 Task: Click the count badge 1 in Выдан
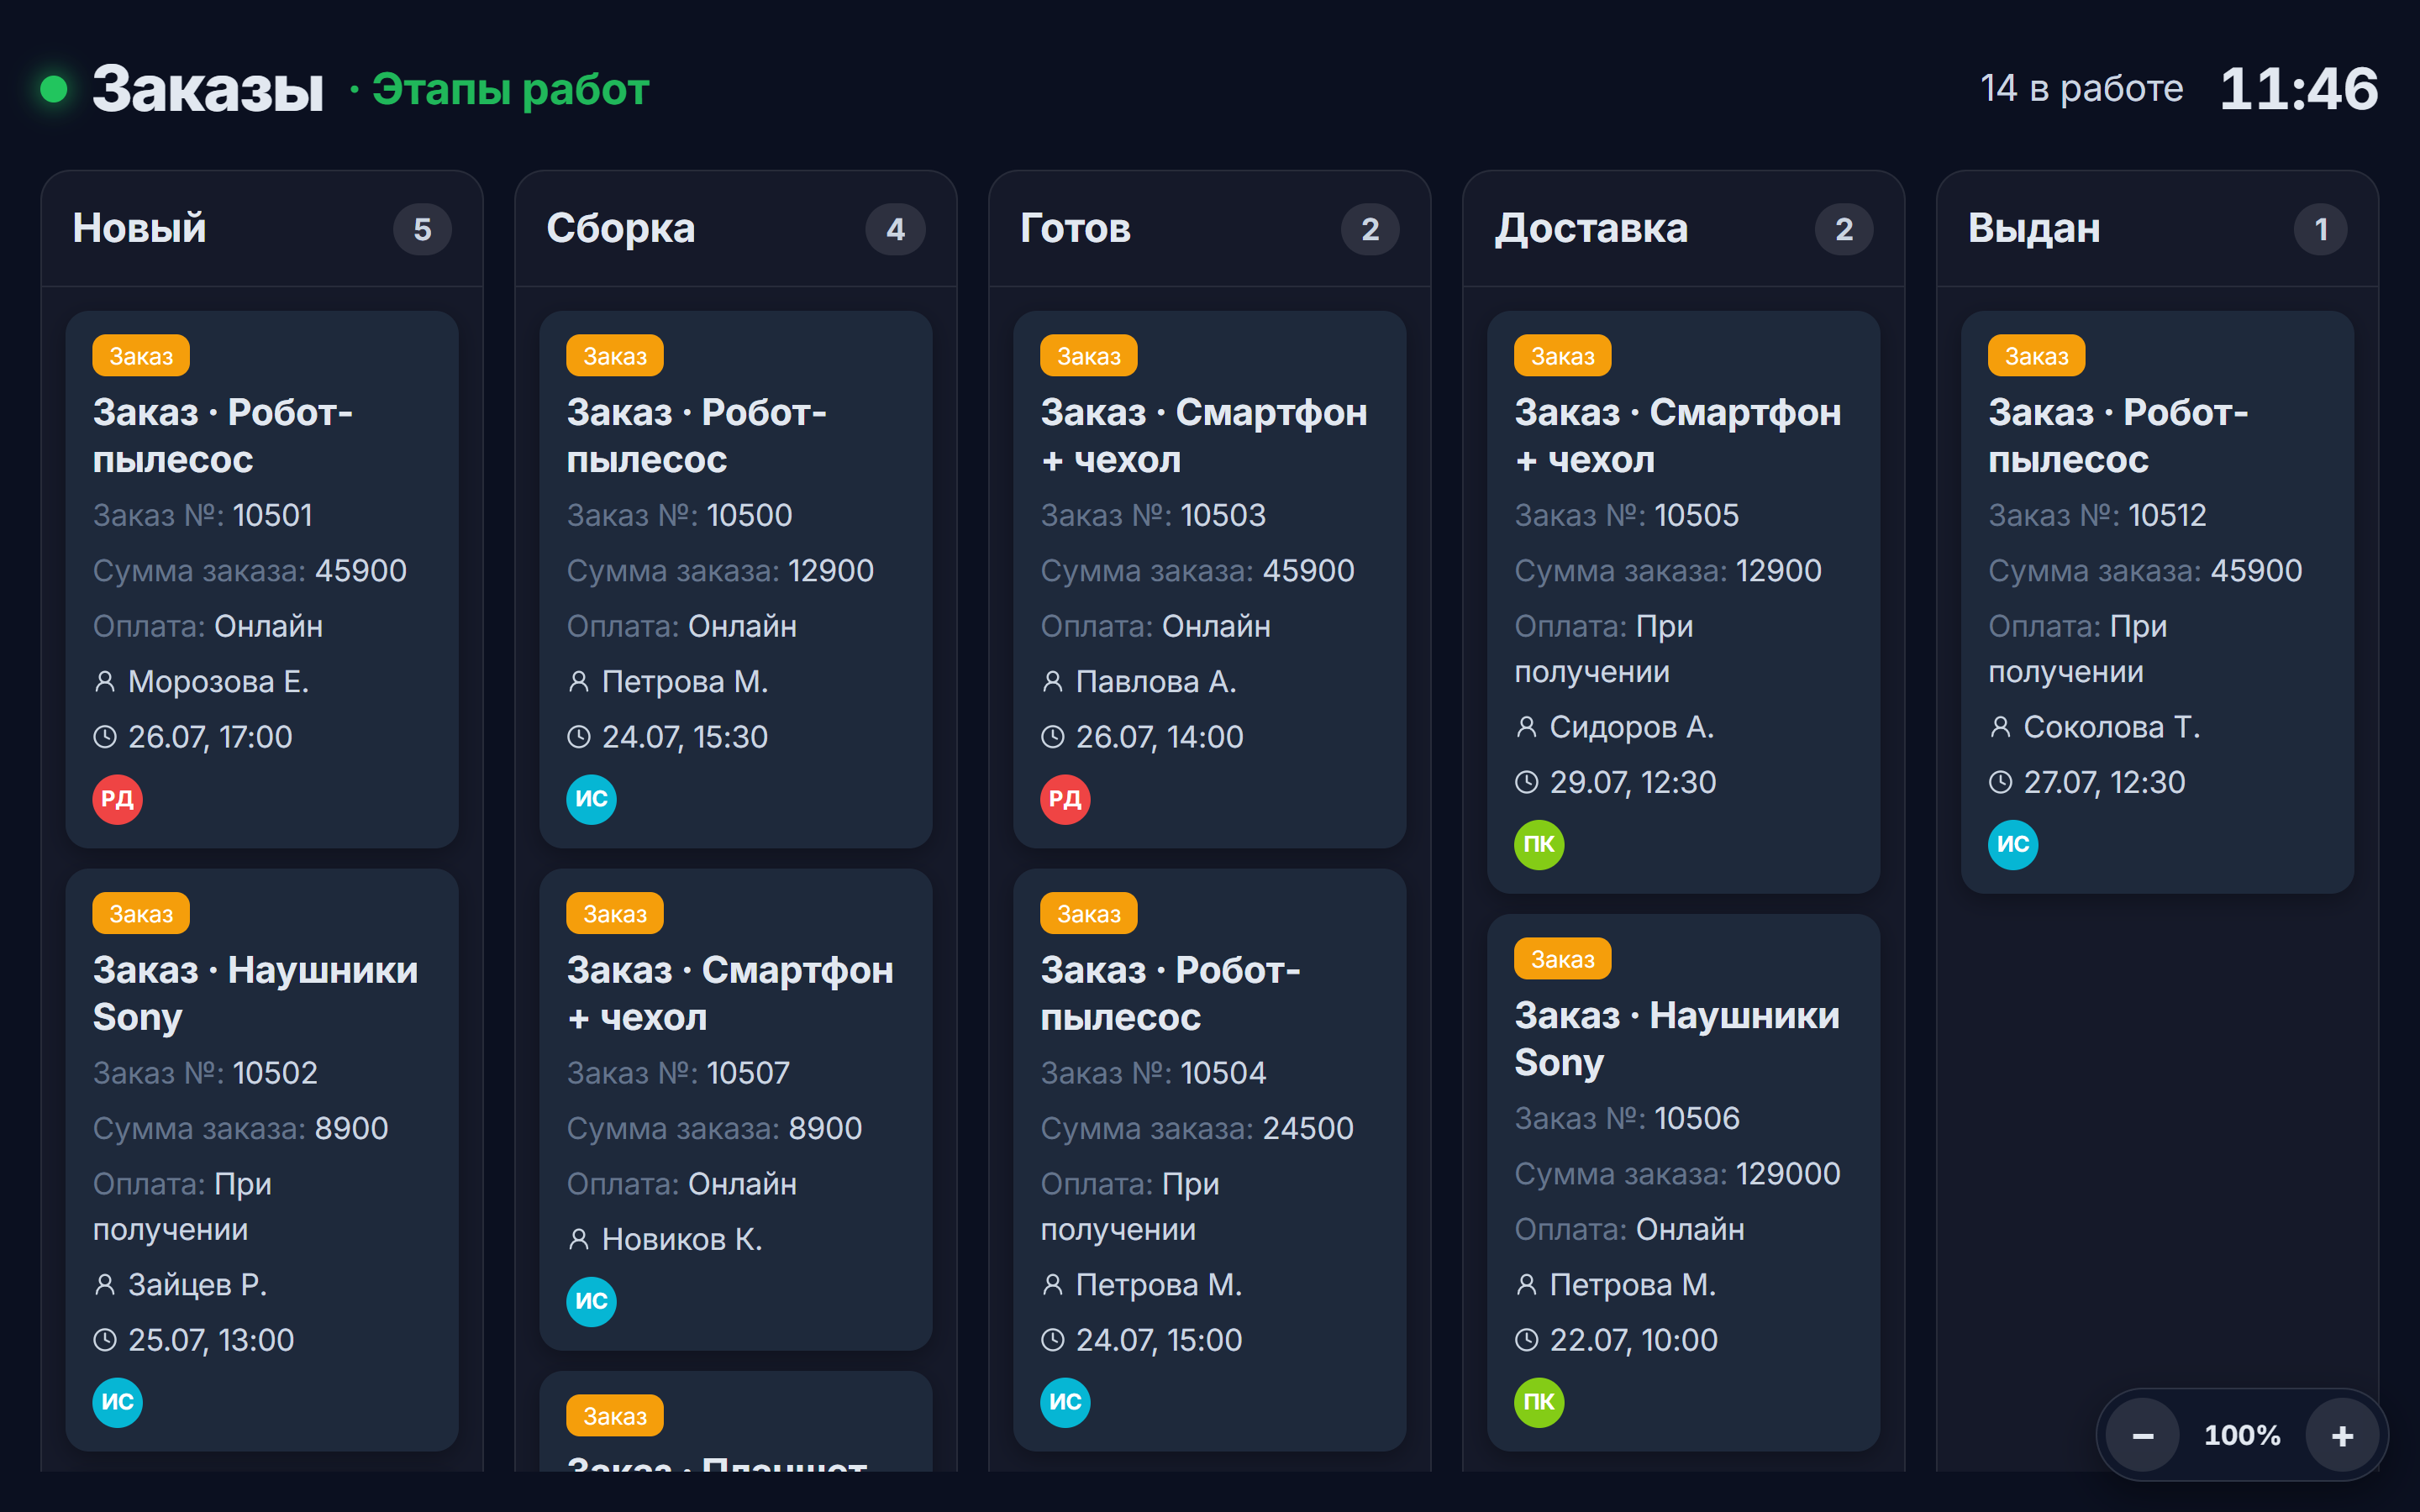(x=2321, y=230)
